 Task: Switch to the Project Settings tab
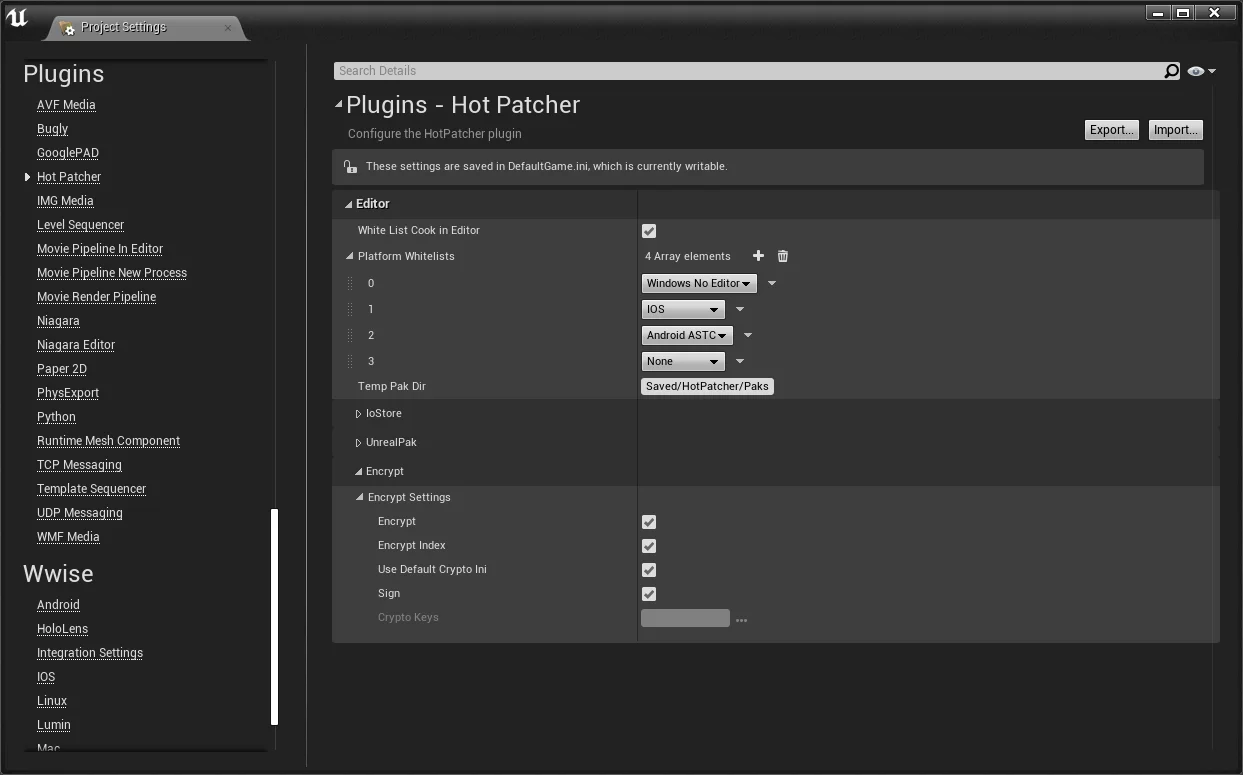coord(124,27)
